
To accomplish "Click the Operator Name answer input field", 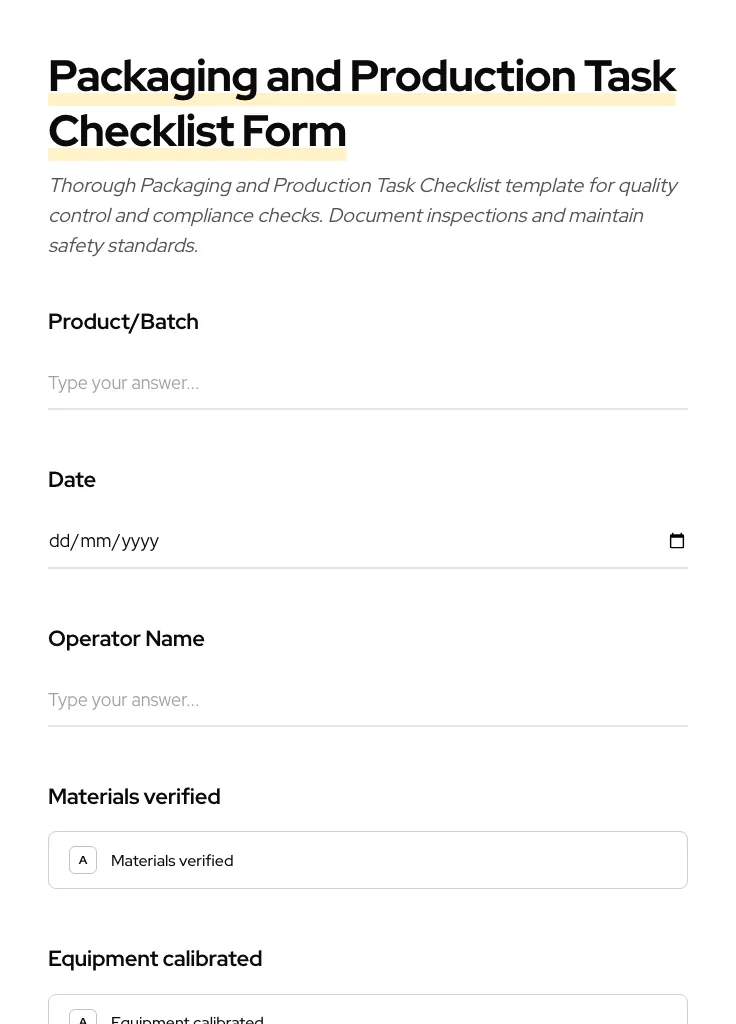I will tap(368, 700).
